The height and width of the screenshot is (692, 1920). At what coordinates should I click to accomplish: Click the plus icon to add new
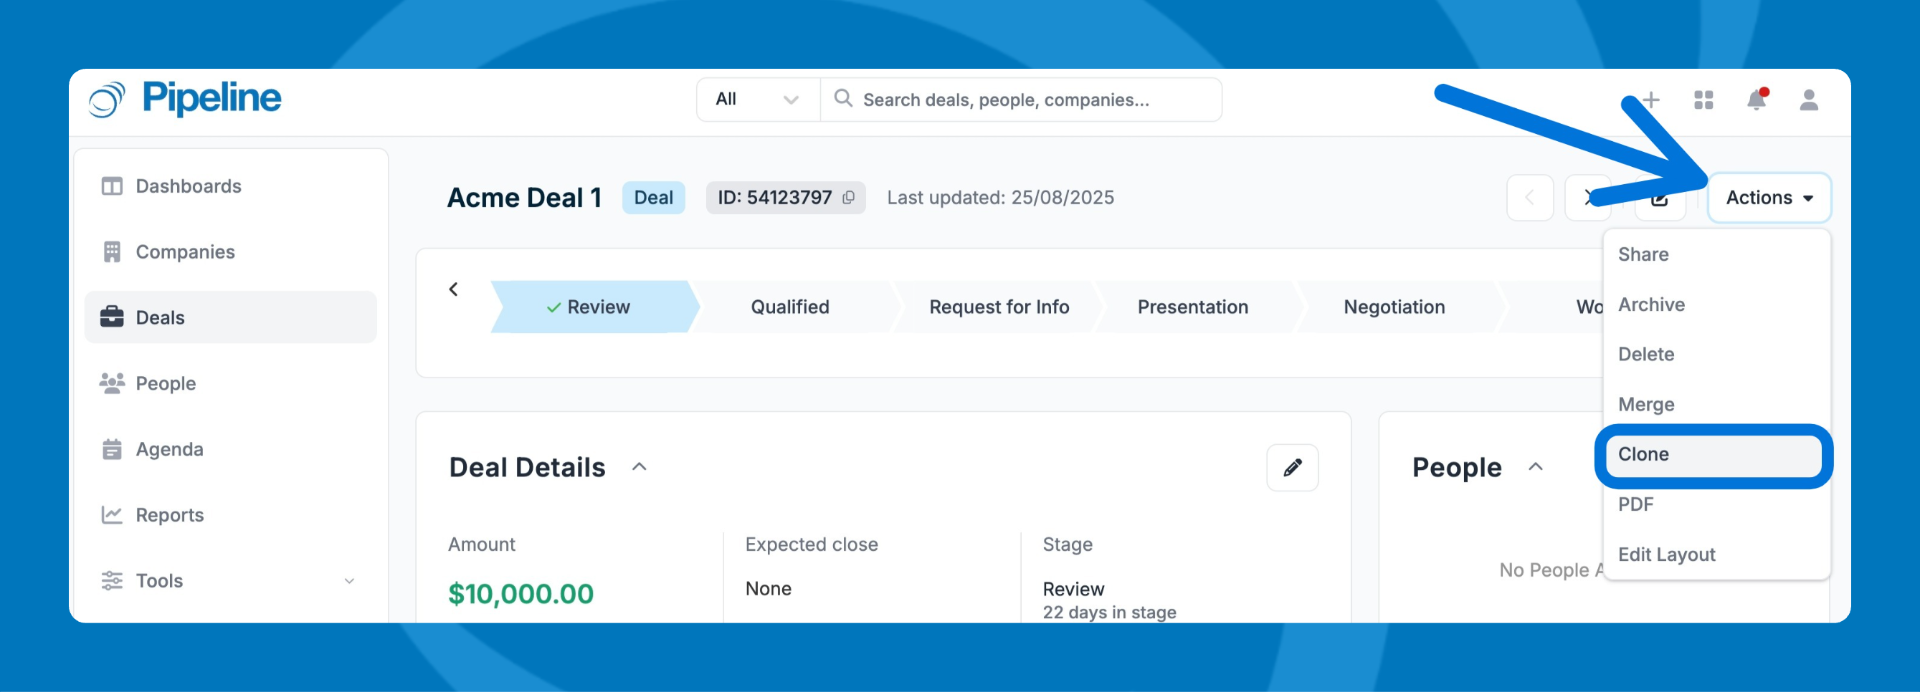[1651, 100]
